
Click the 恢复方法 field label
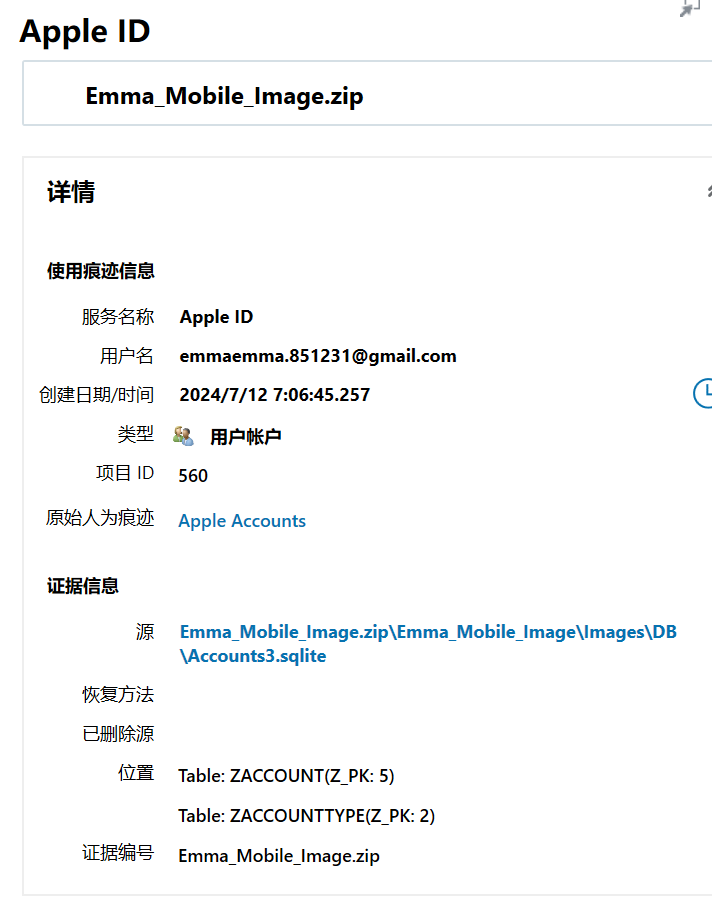click(118, 694)
